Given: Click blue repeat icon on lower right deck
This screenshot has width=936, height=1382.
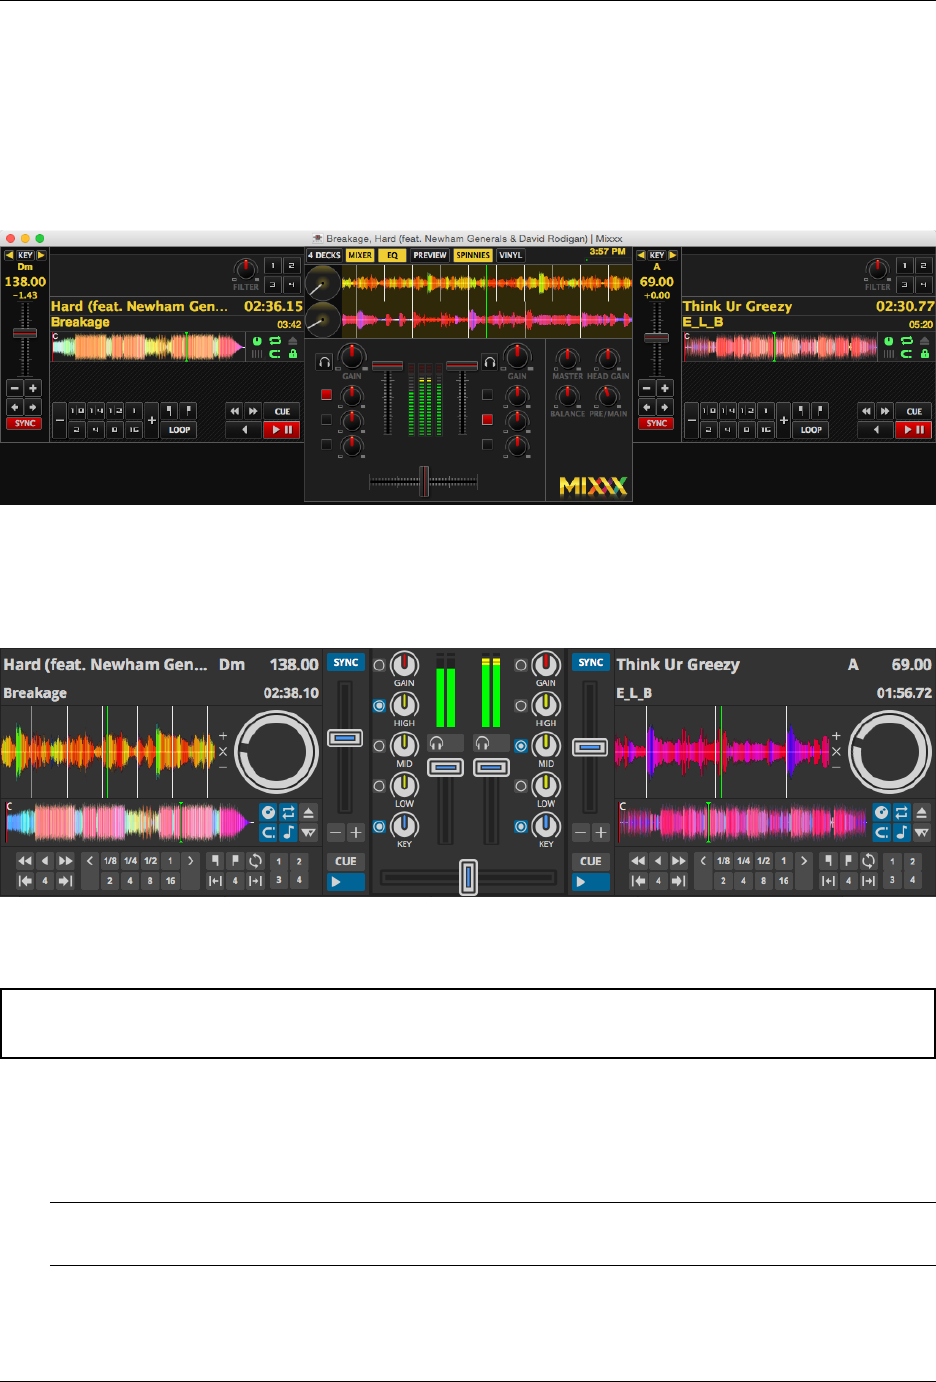Looking at the screenshot, I should coord(901,812).
